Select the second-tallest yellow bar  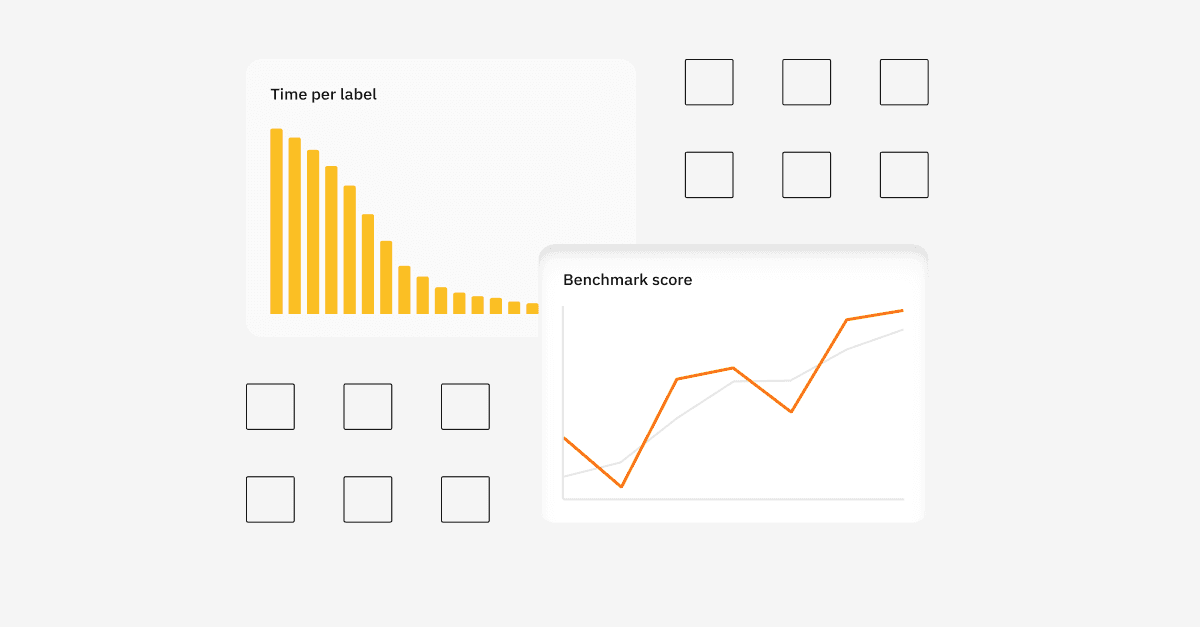[x=295, y=225]
